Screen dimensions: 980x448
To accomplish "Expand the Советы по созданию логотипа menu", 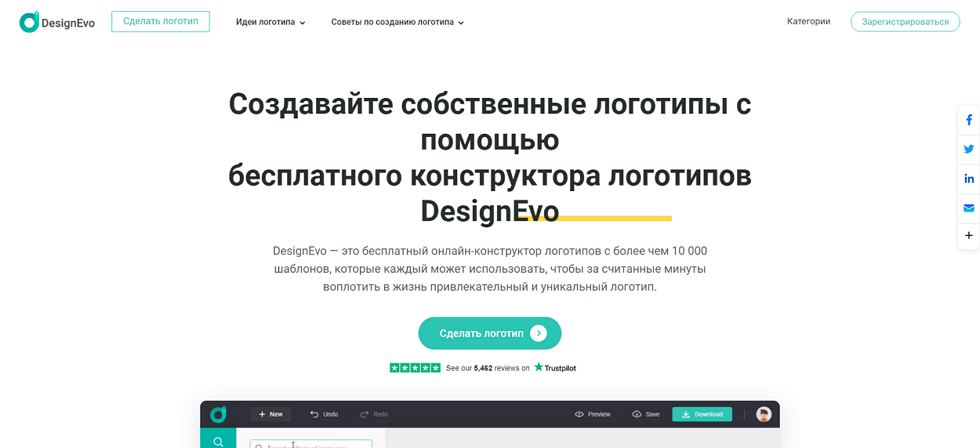I will (398, 22).
